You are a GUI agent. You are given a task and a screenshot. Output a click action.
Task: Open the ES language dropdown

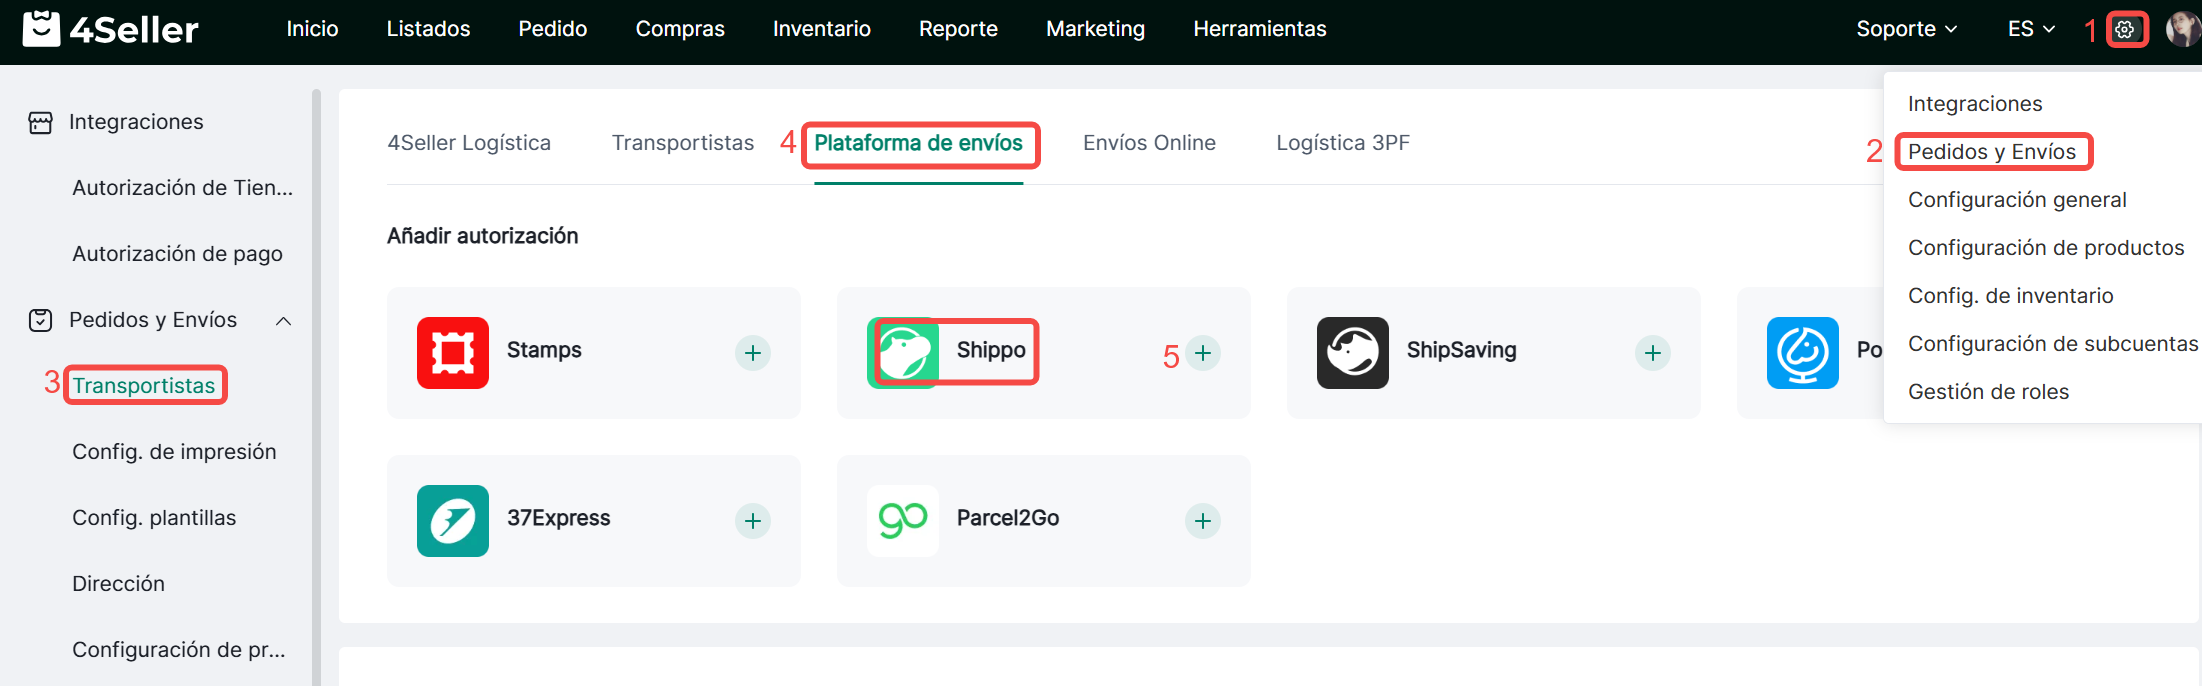point(2030,30)
